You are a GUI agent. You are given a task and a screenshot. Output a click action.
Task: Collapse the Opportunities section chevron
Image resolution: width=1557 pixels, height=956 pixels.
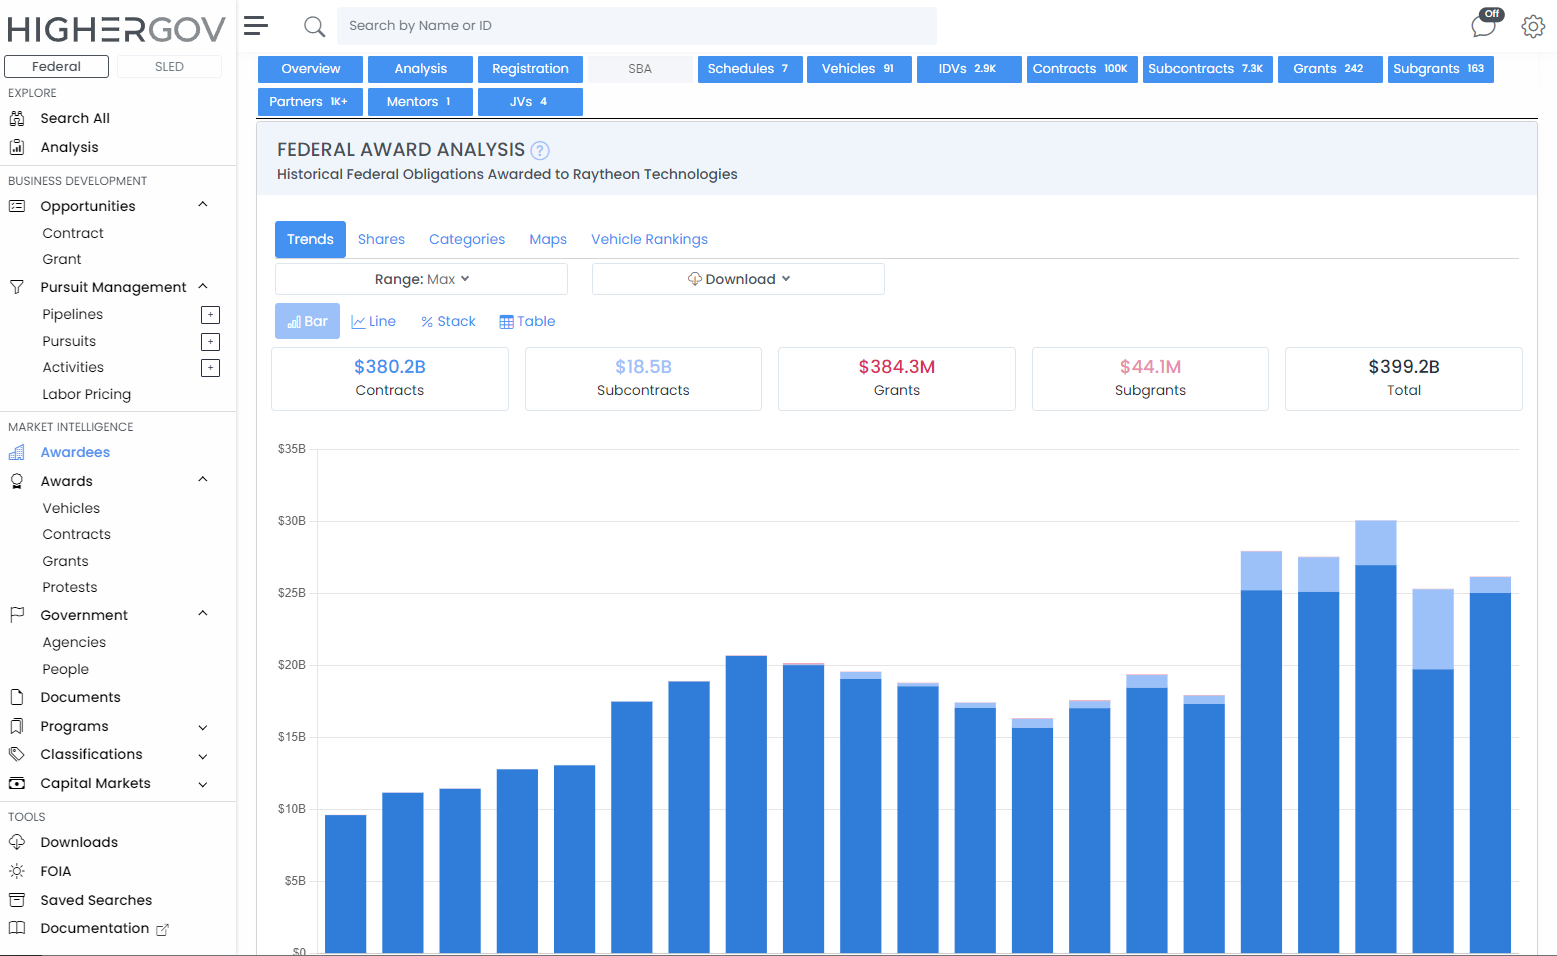[203, 205]
